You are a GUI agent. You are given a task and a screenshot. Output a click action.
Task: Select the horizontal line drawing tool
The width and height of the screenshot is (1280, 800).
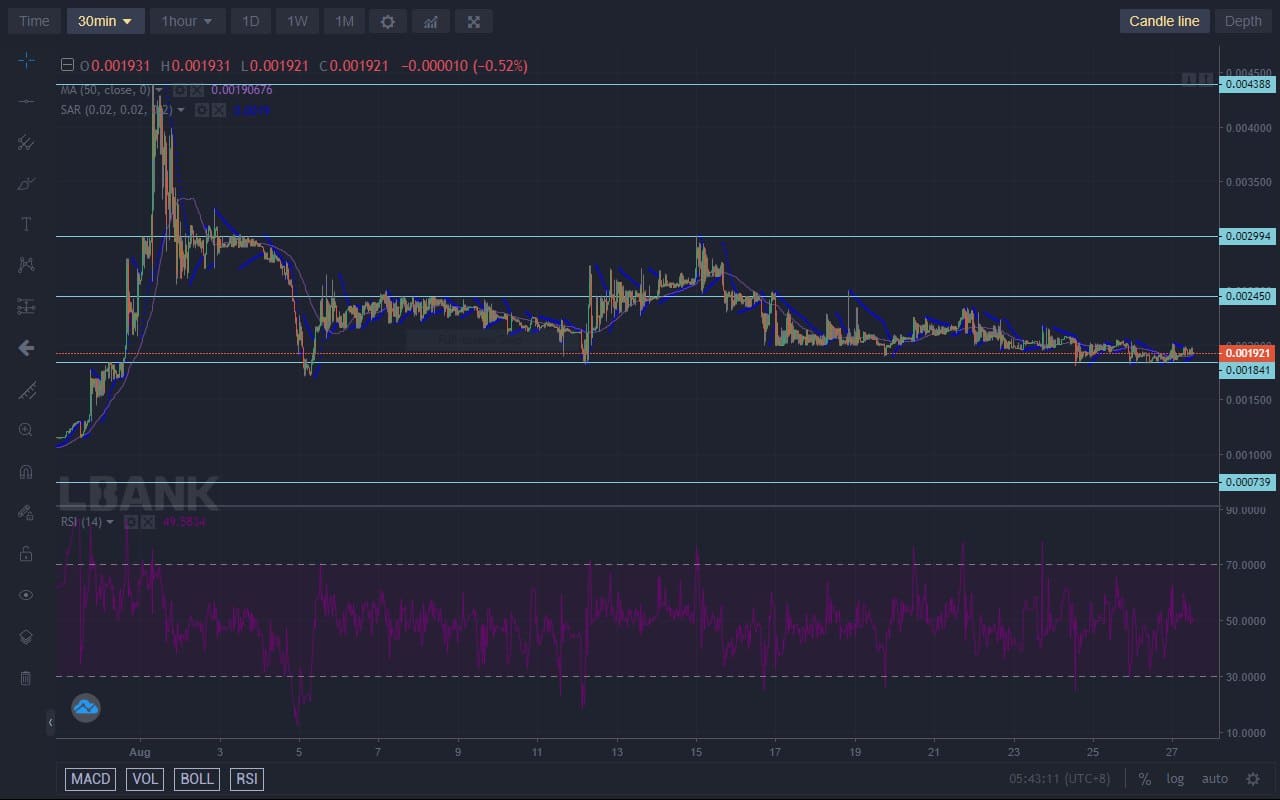pyautogui.click(x=26, y=102)
